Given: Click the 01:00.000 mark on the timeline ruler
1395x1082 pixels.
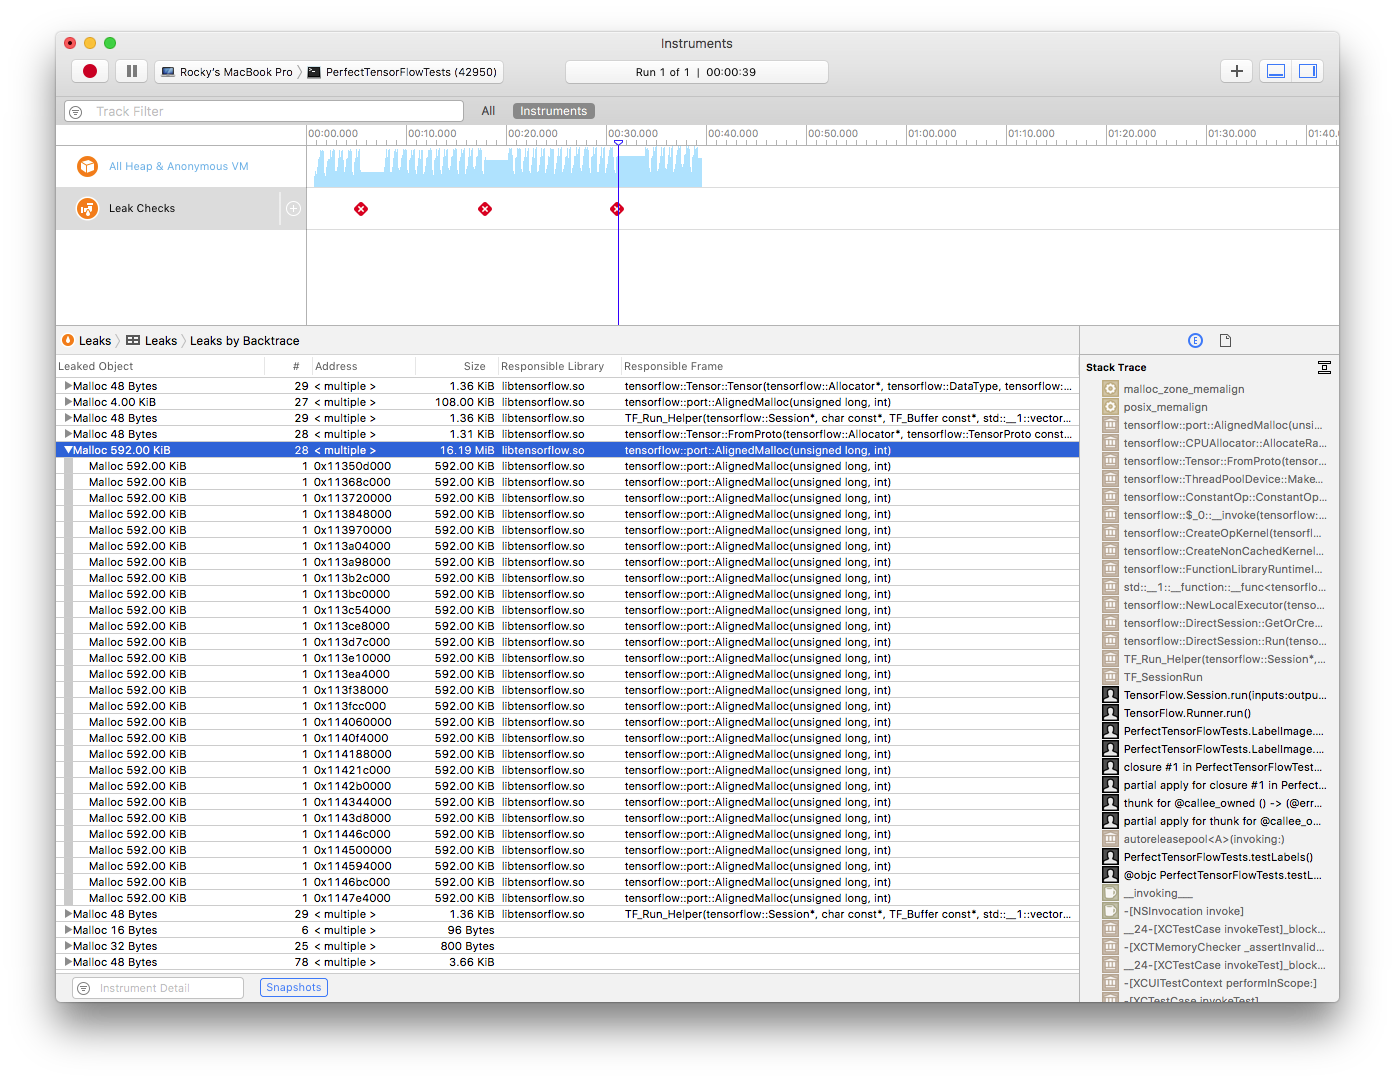Looking at the screenshot, I should coord(932,134).
